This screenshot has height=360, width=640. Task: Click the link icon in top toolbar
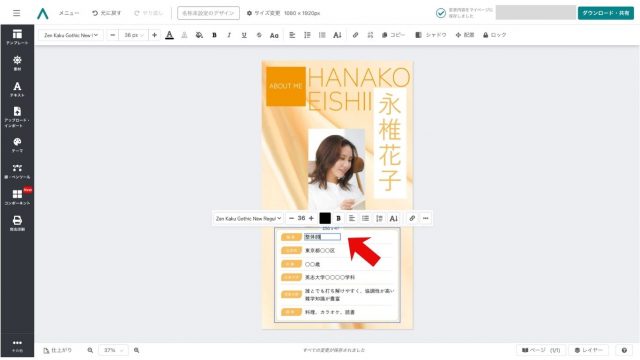[x=356, y=35]
